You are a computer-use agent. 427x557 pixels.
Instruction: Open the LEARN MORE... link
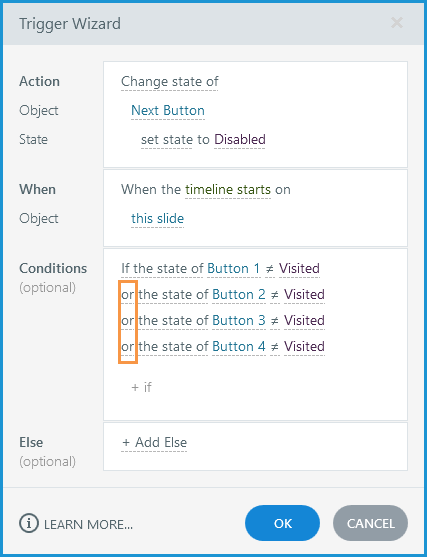[x=88, y=524]
